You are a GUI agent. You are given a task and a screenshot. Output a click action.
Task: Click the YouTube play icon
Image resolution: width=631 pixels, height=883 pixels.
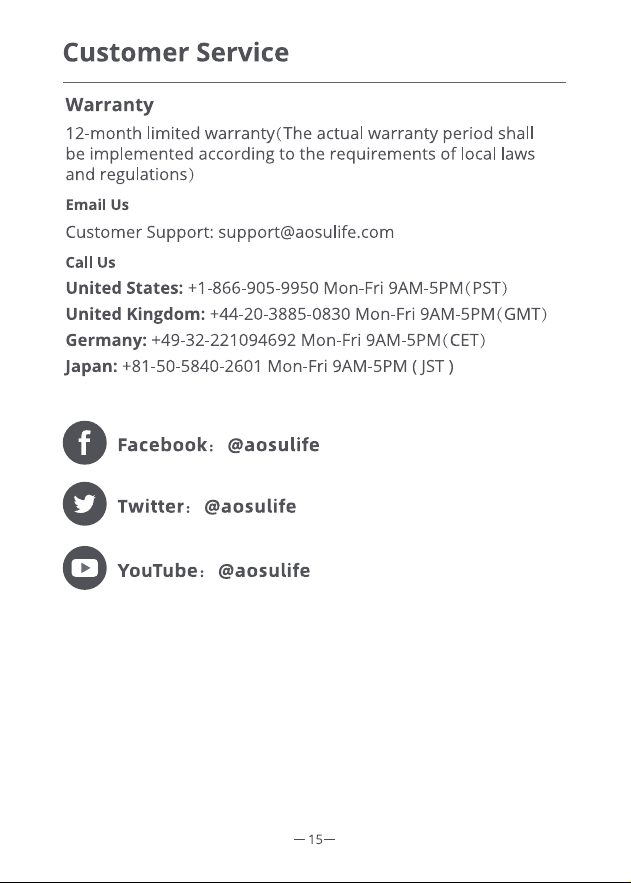coord(84,568)
